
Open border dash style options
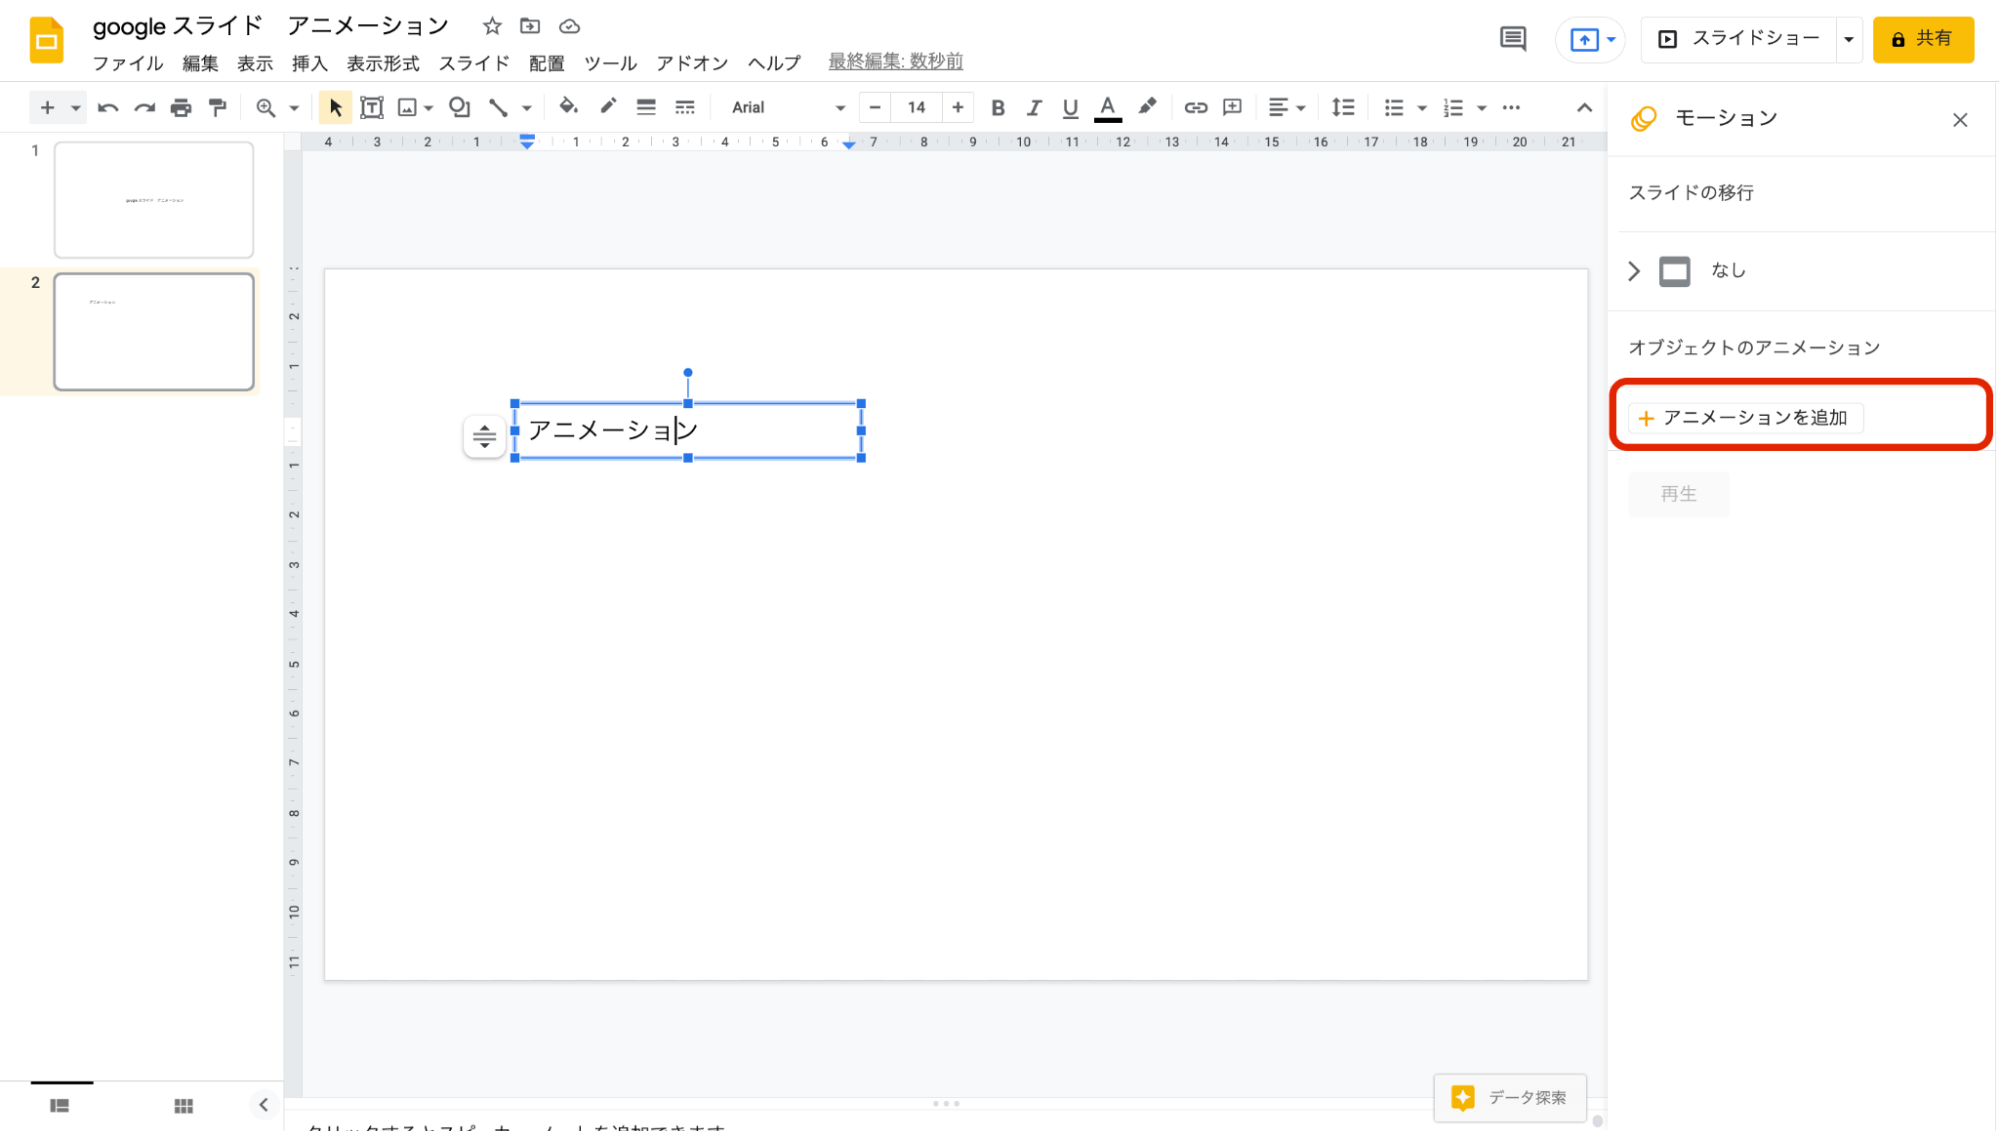point(685,108)
